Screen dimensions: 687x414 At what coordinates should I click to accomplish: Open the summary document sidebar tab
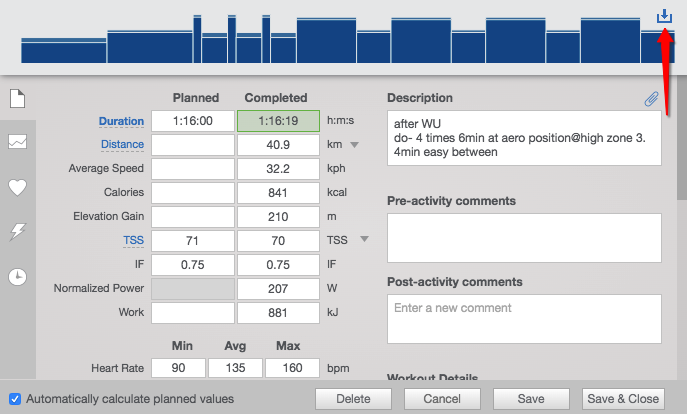(x=18, y=99)
